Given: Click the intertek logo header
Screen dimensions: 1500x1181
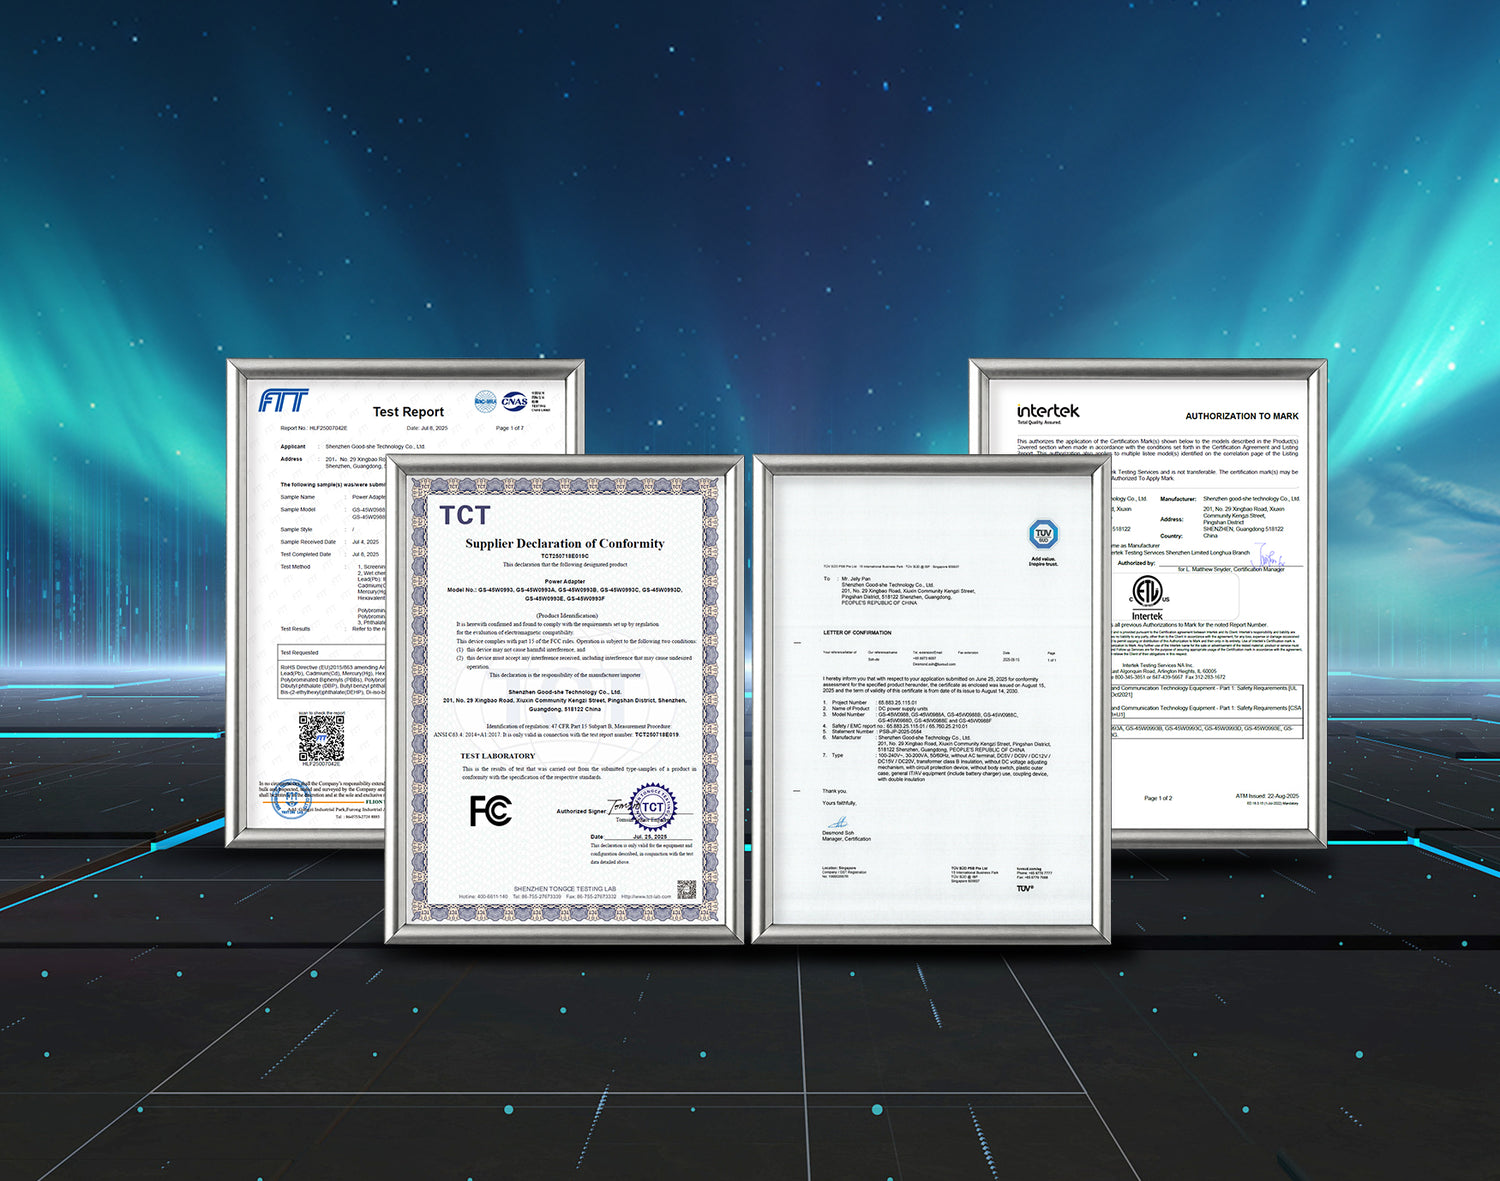Looking at the screenshot, I should [x=1048, y=411].
